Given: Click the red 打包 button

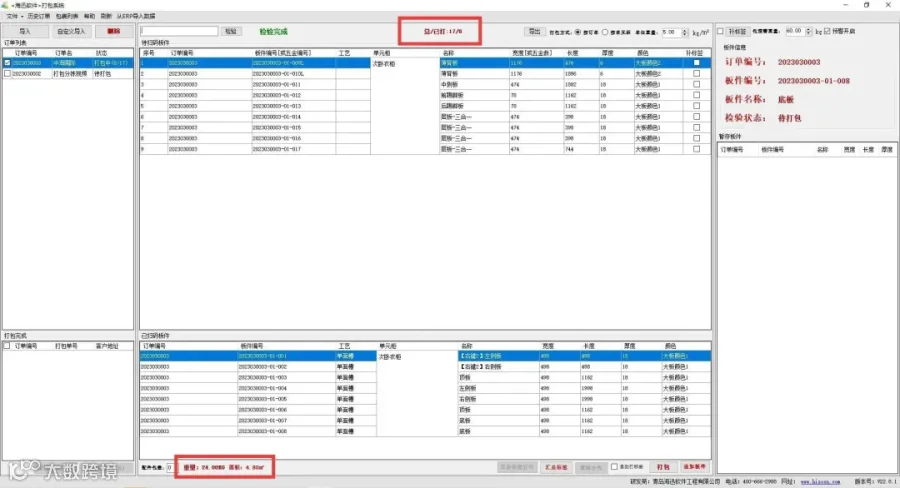Looking at the screenshot, I should click(x=663, y=467).
